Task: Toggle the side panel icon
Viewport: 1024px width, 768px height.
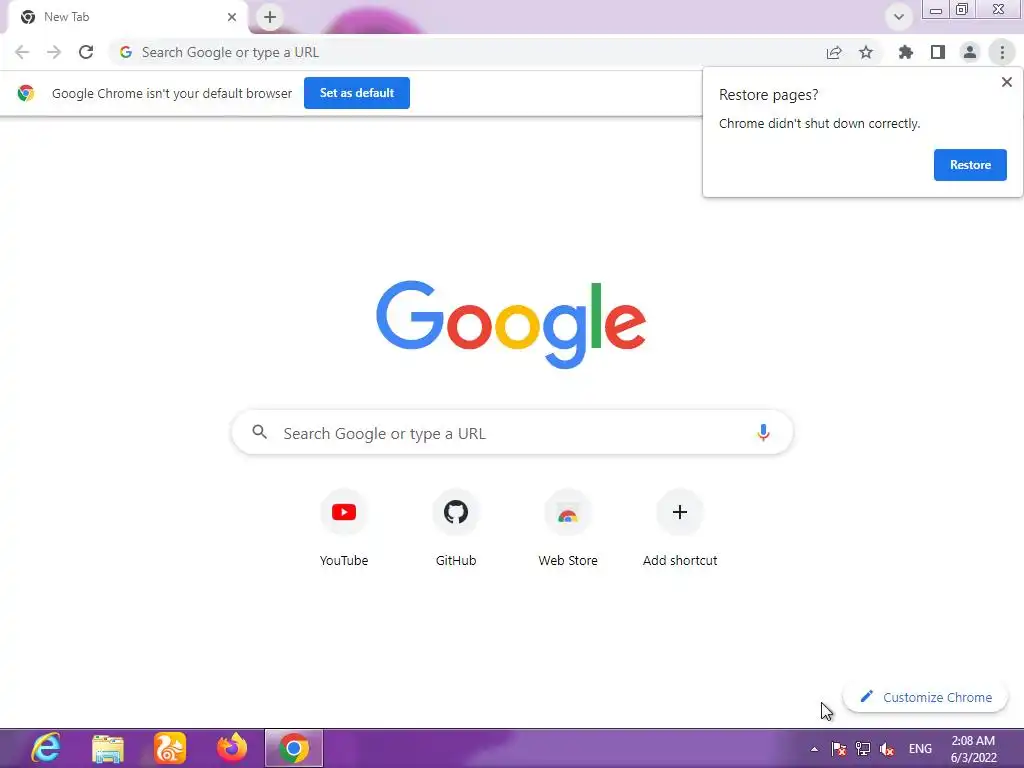Action: pos(938,52)
